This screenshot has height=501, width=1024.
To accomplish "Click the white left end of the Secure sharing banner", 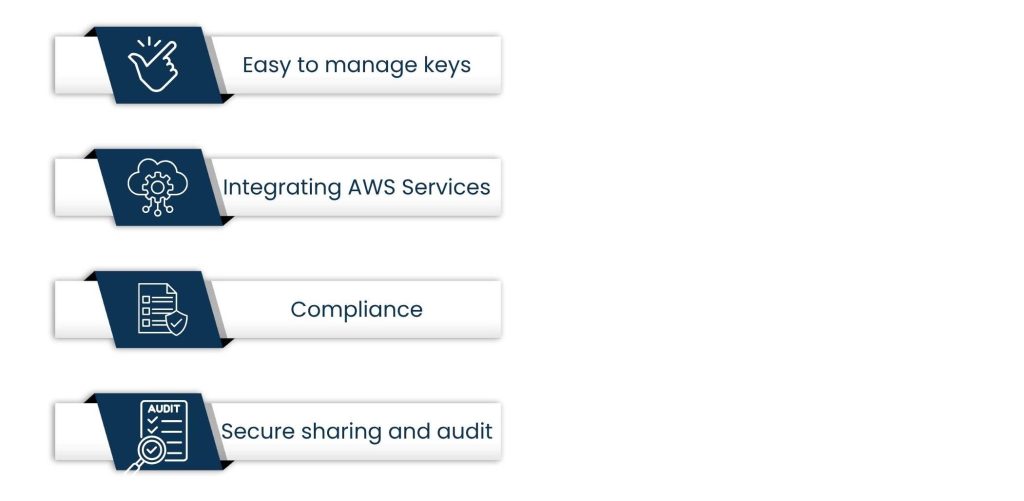I will [x=73, y=431].
